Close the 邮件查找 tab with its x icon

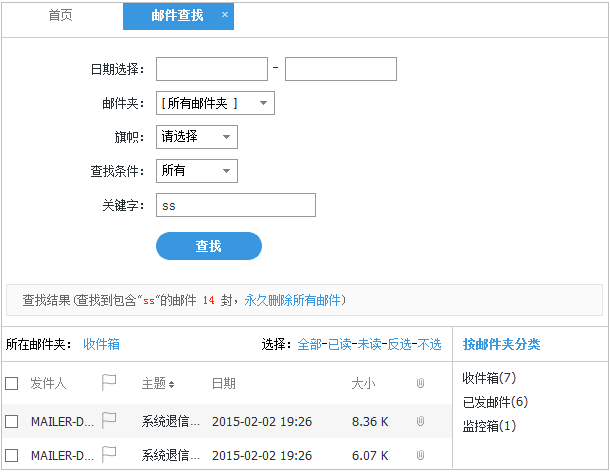coord(224,15)
